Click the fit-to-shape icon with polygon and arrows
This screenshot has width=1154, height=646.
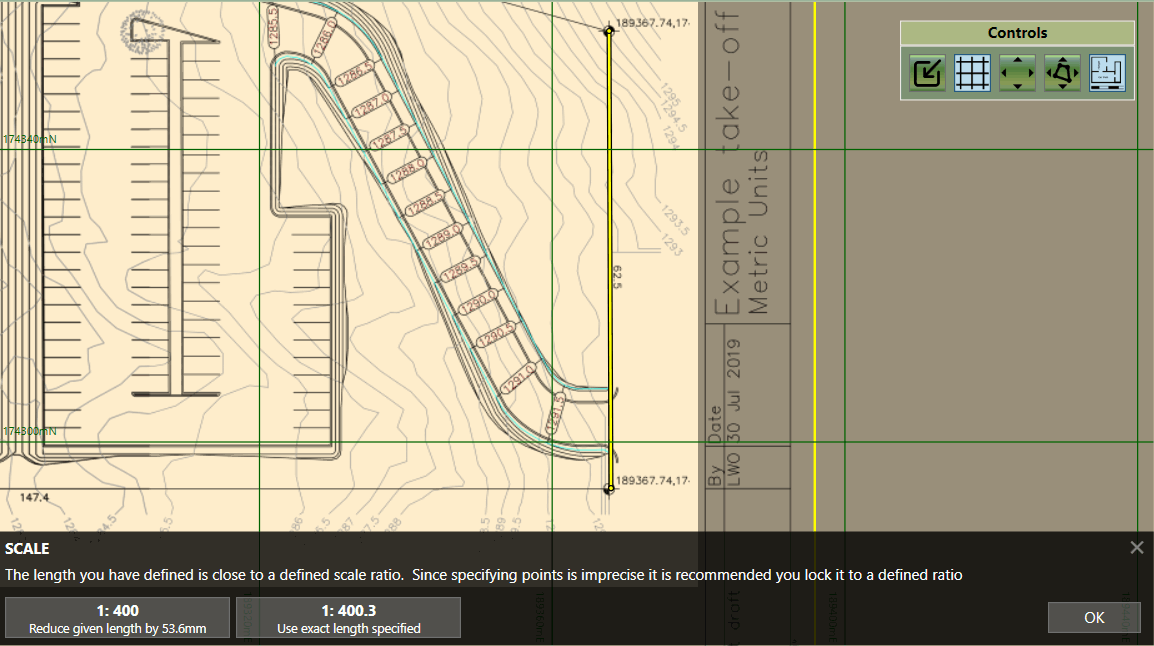pos(1062,73)
